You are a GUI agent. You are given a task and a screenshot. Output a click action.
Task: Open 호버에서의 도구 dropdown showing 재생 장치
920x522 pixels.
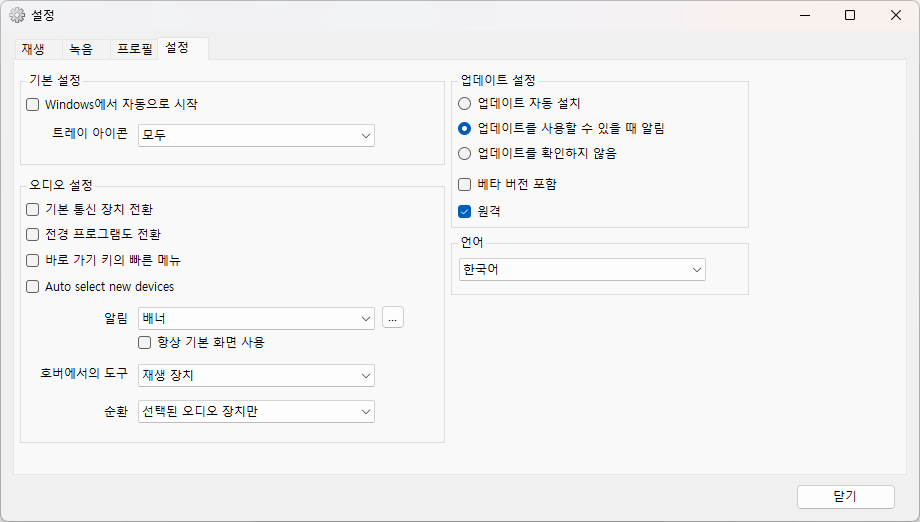tap(256, 375)
